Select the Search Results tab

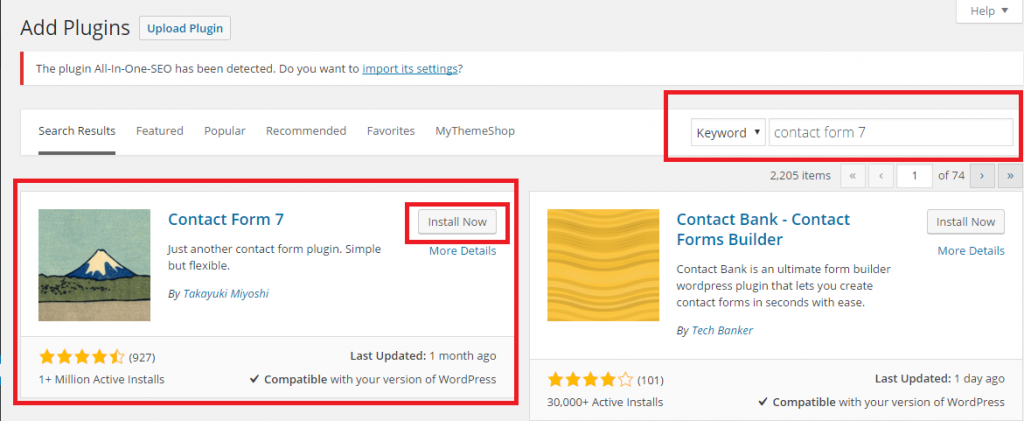(x=77, y=131)
